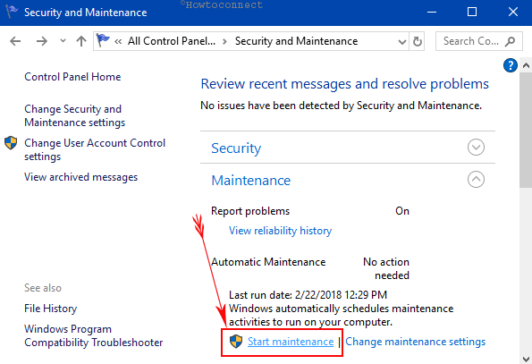Click the UAC shield icon in sidebar

tap(11, 143)
